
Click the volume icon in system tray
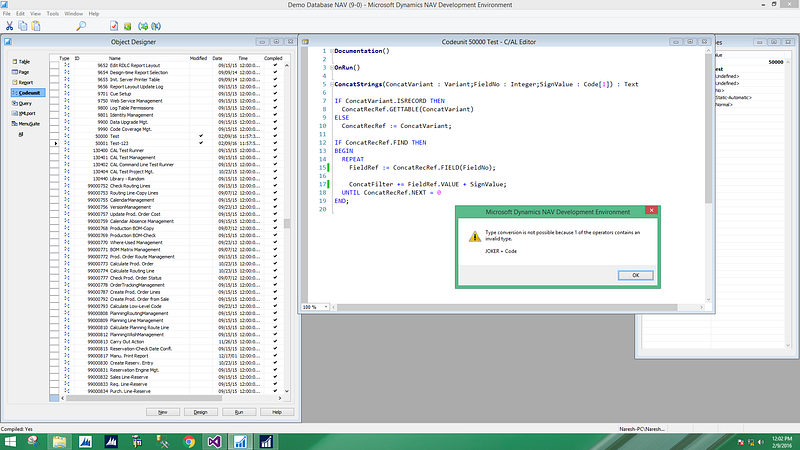coord(761,442)
